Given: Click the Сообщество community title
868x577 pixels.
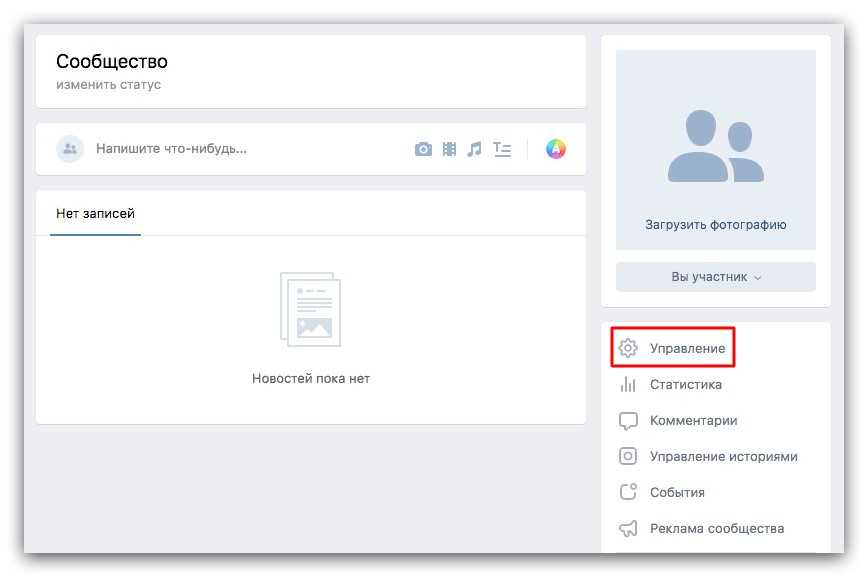Looking at the screenshot, I should pos(112,61).
